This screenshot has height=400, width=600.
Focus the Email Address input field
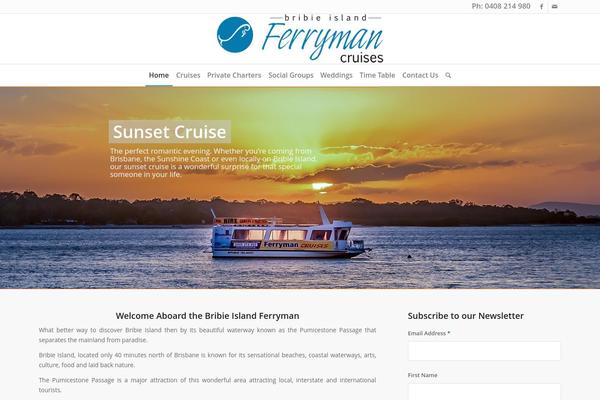coord(484,351)
